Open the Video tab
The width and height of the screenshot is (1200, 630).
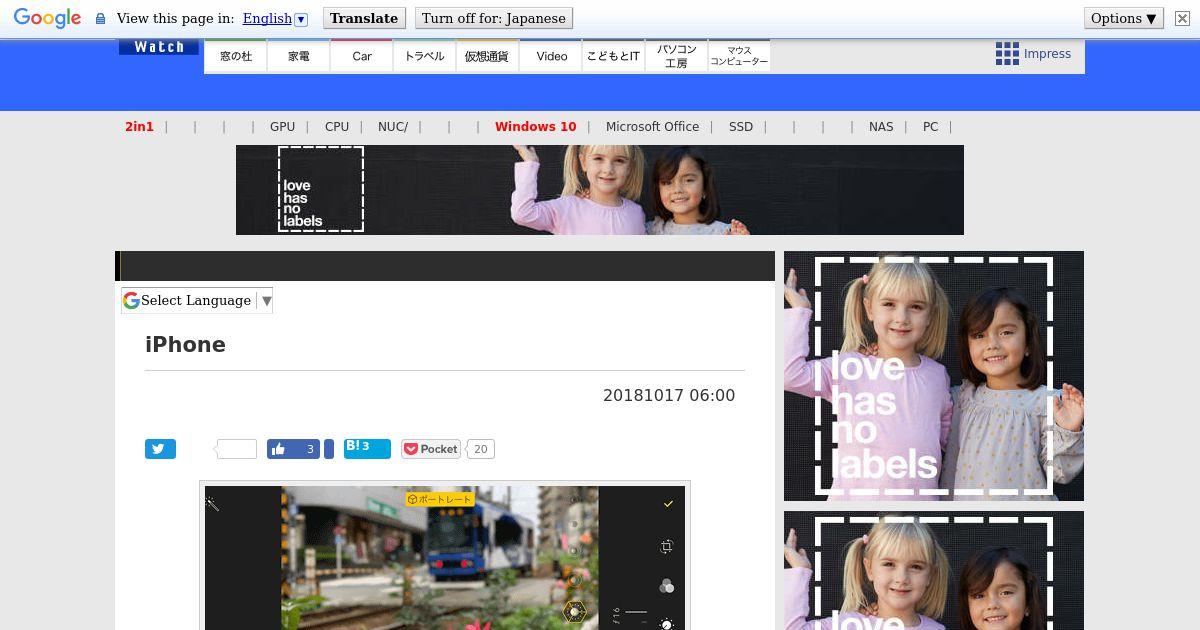pyautogui.click(x=551, y=56)
